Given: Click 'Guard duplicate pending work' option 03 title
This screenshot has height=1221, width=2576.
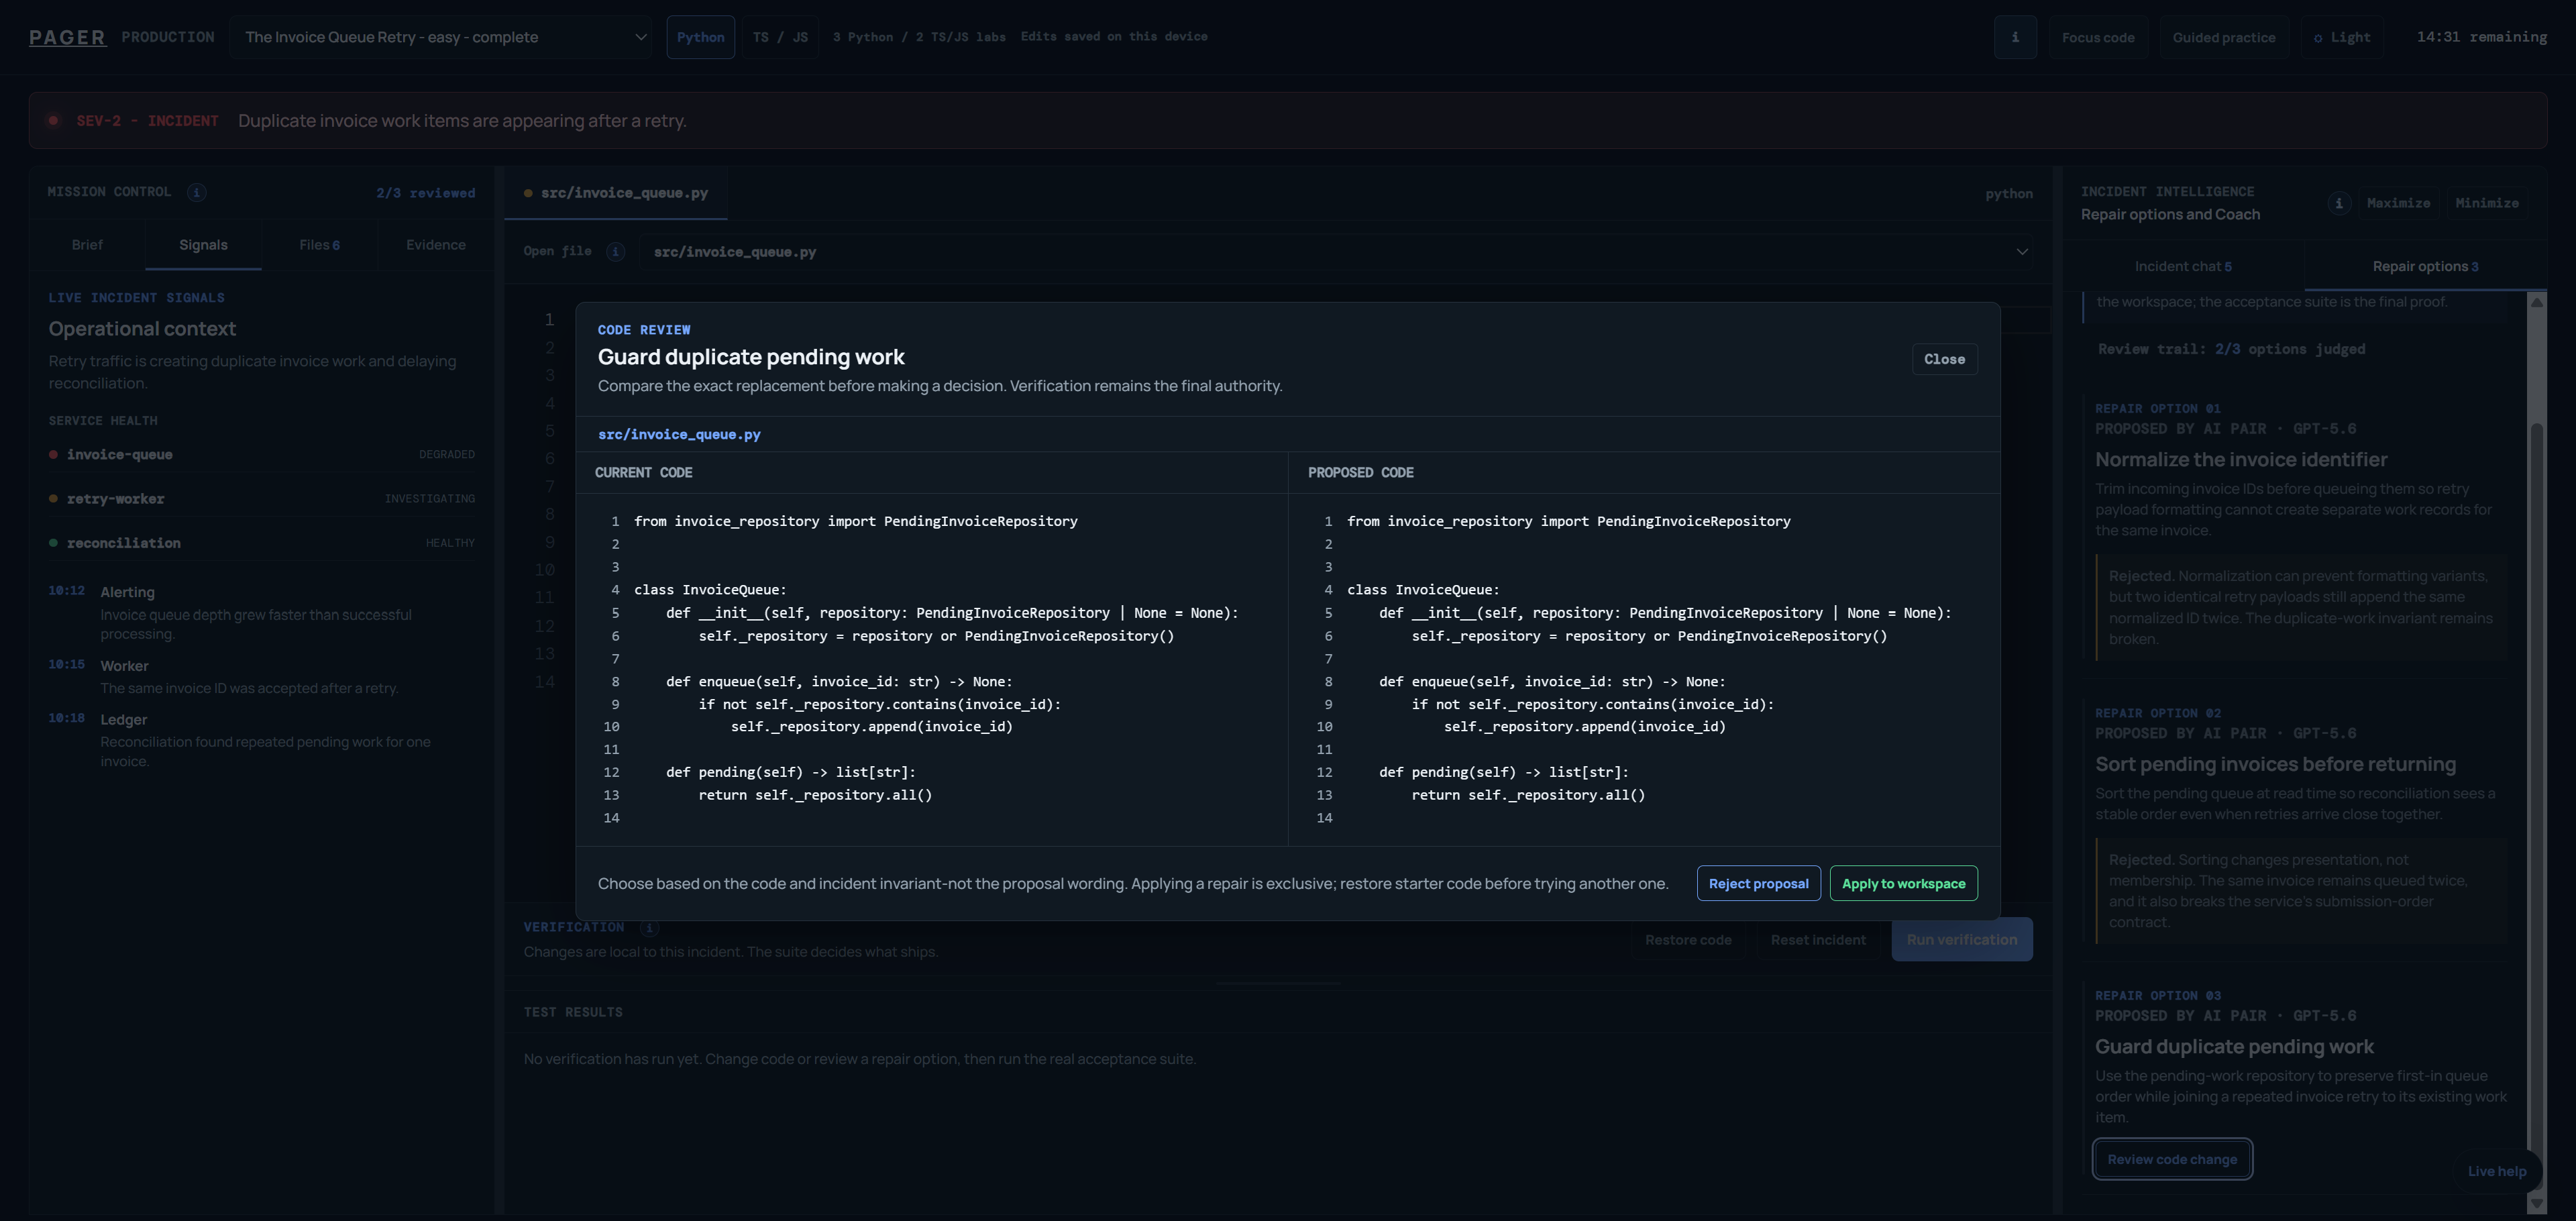Looking at the screenshot, I should coord(2234,1046).
